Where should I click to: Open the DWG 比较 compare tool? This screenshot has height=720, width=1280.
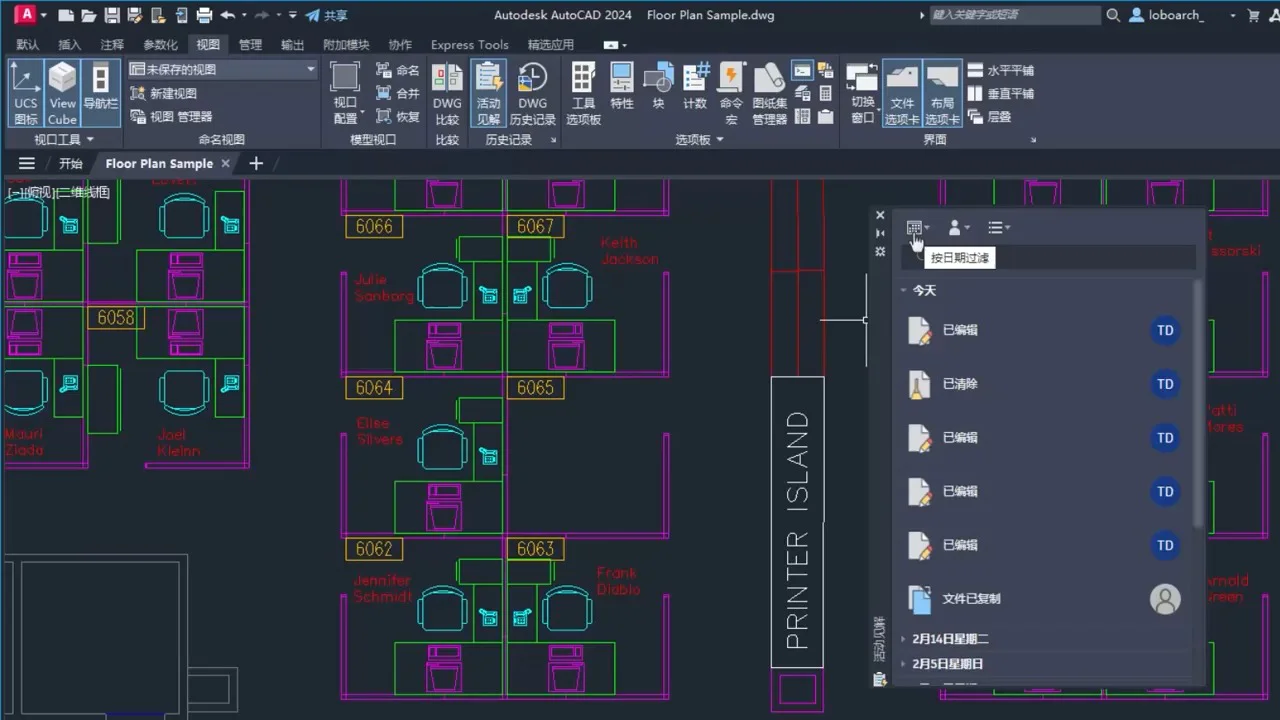(x=447, y=92)
